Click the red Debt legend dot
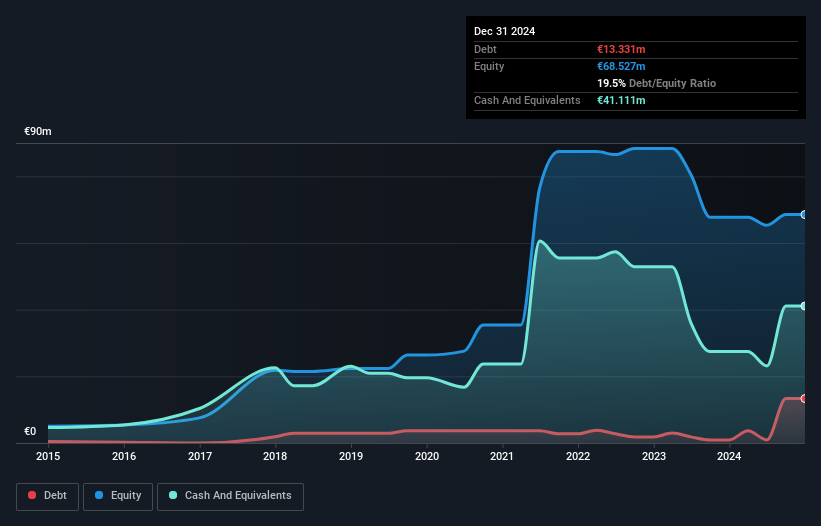Screen dimensions: 821x526 (32, 495)
